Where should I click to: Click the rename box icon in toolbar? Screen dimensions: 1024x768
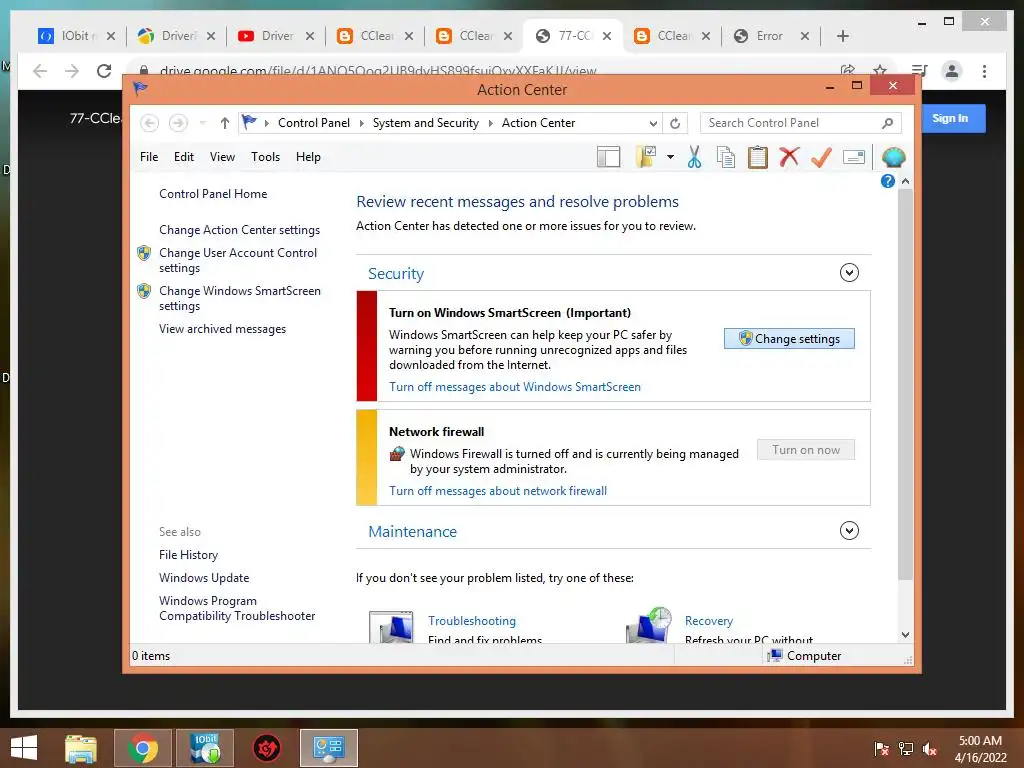pos(854,157)
